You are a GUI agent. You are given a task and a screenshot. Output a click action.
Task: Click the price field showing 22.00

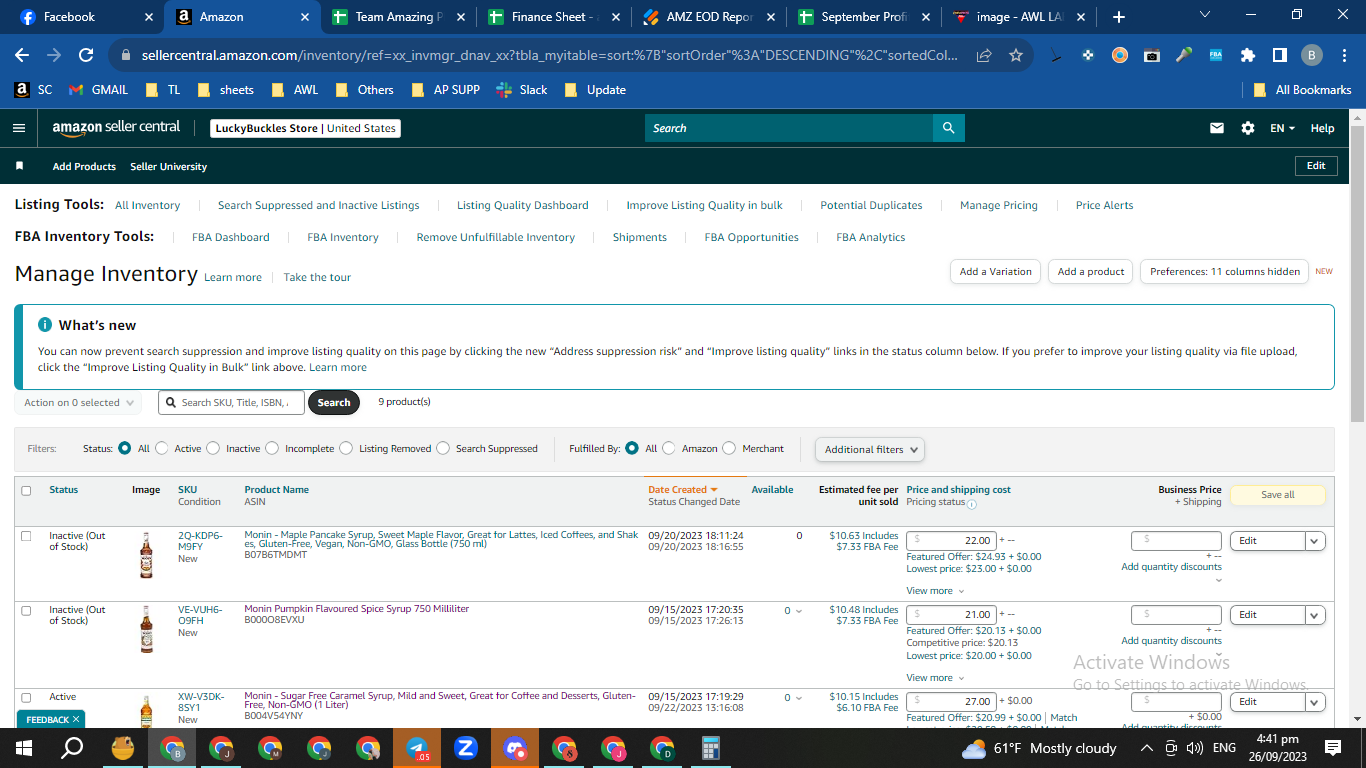pos(951,540)
